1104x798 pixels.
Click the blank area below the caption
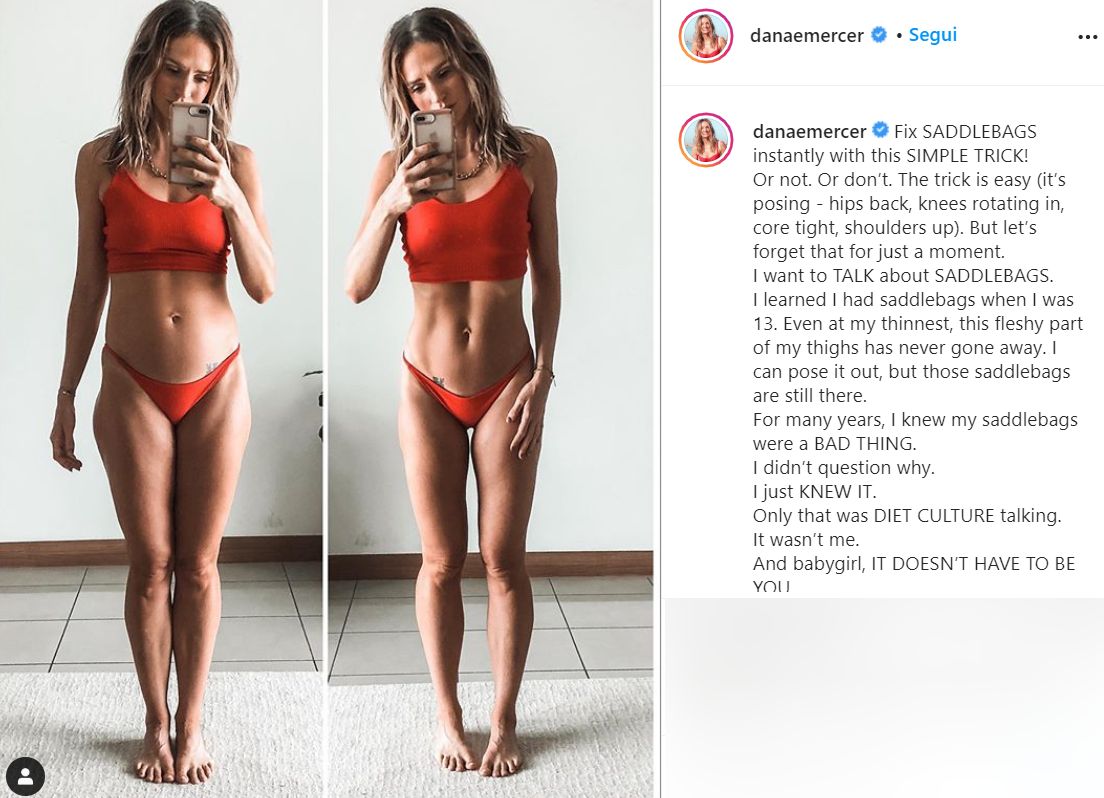coord(884,697)
